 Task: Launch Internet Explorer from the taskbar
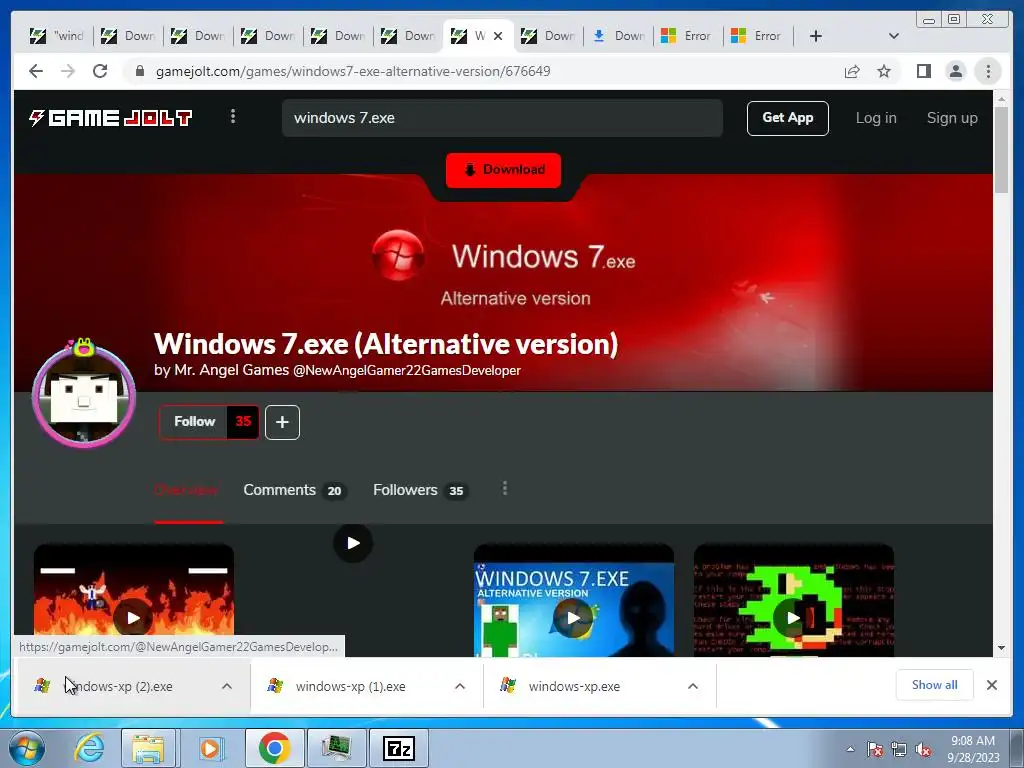[x=89, y=748]
